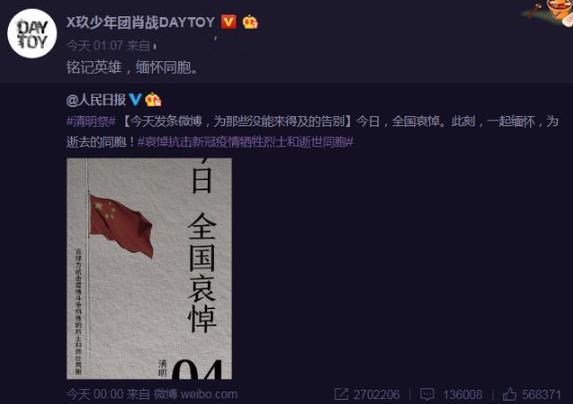Enlarge the 全国哀悼 flag image
The height and width of the screenshot is (404, 573).
pyautogui.click(x=149, y=268)
